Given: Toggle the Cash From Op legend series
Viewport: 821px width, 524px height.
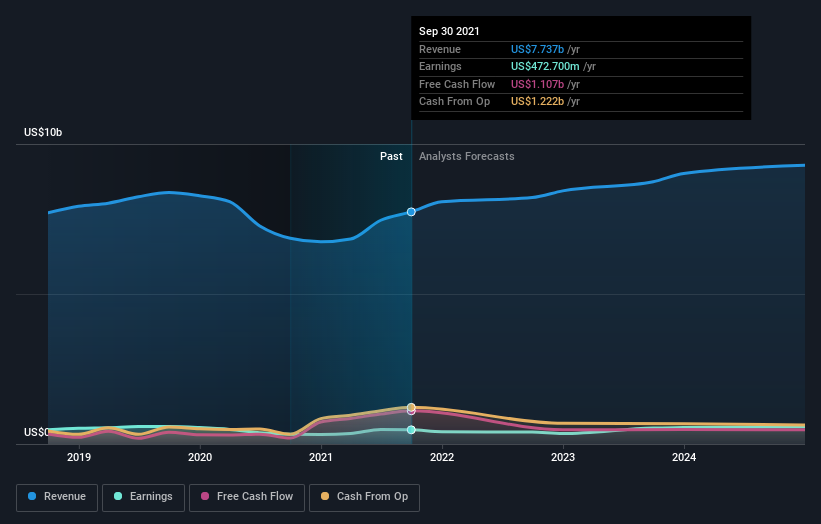Looking at the screenshot, I should pos(364,497).
